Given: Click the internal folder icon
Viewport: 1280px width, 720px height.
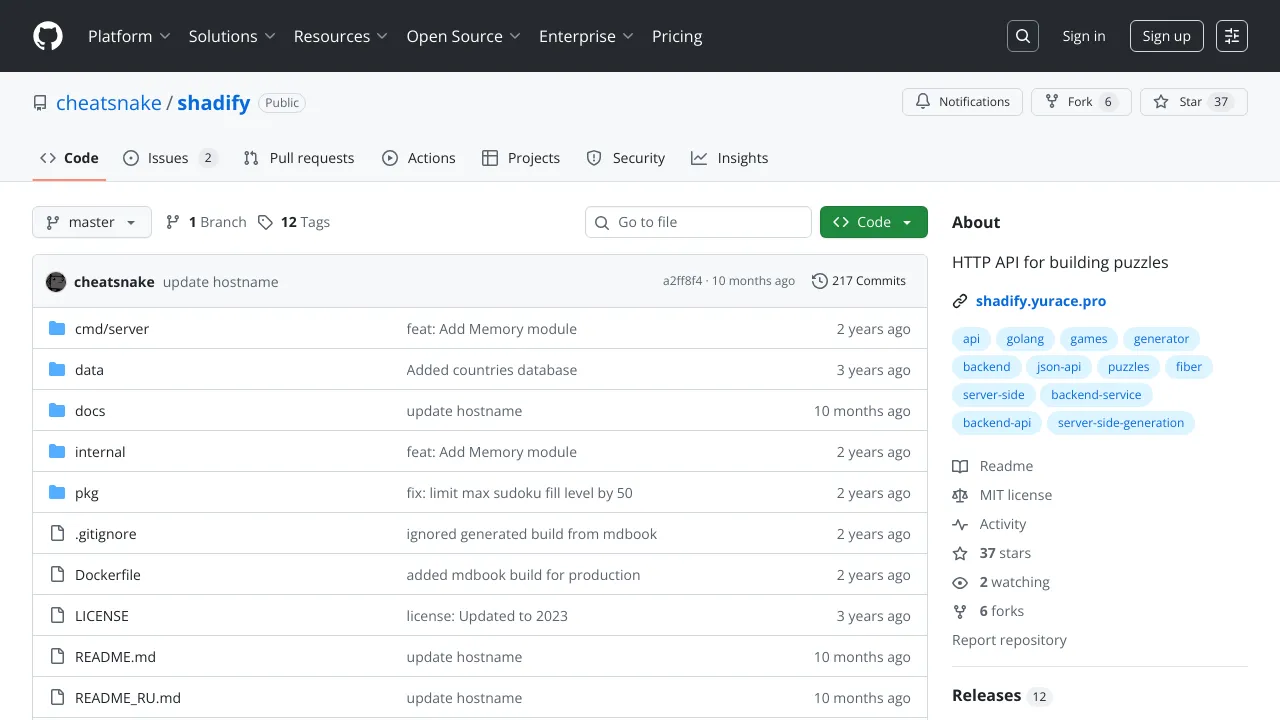Looking at the screenshot, I should [x=57, y=451].
